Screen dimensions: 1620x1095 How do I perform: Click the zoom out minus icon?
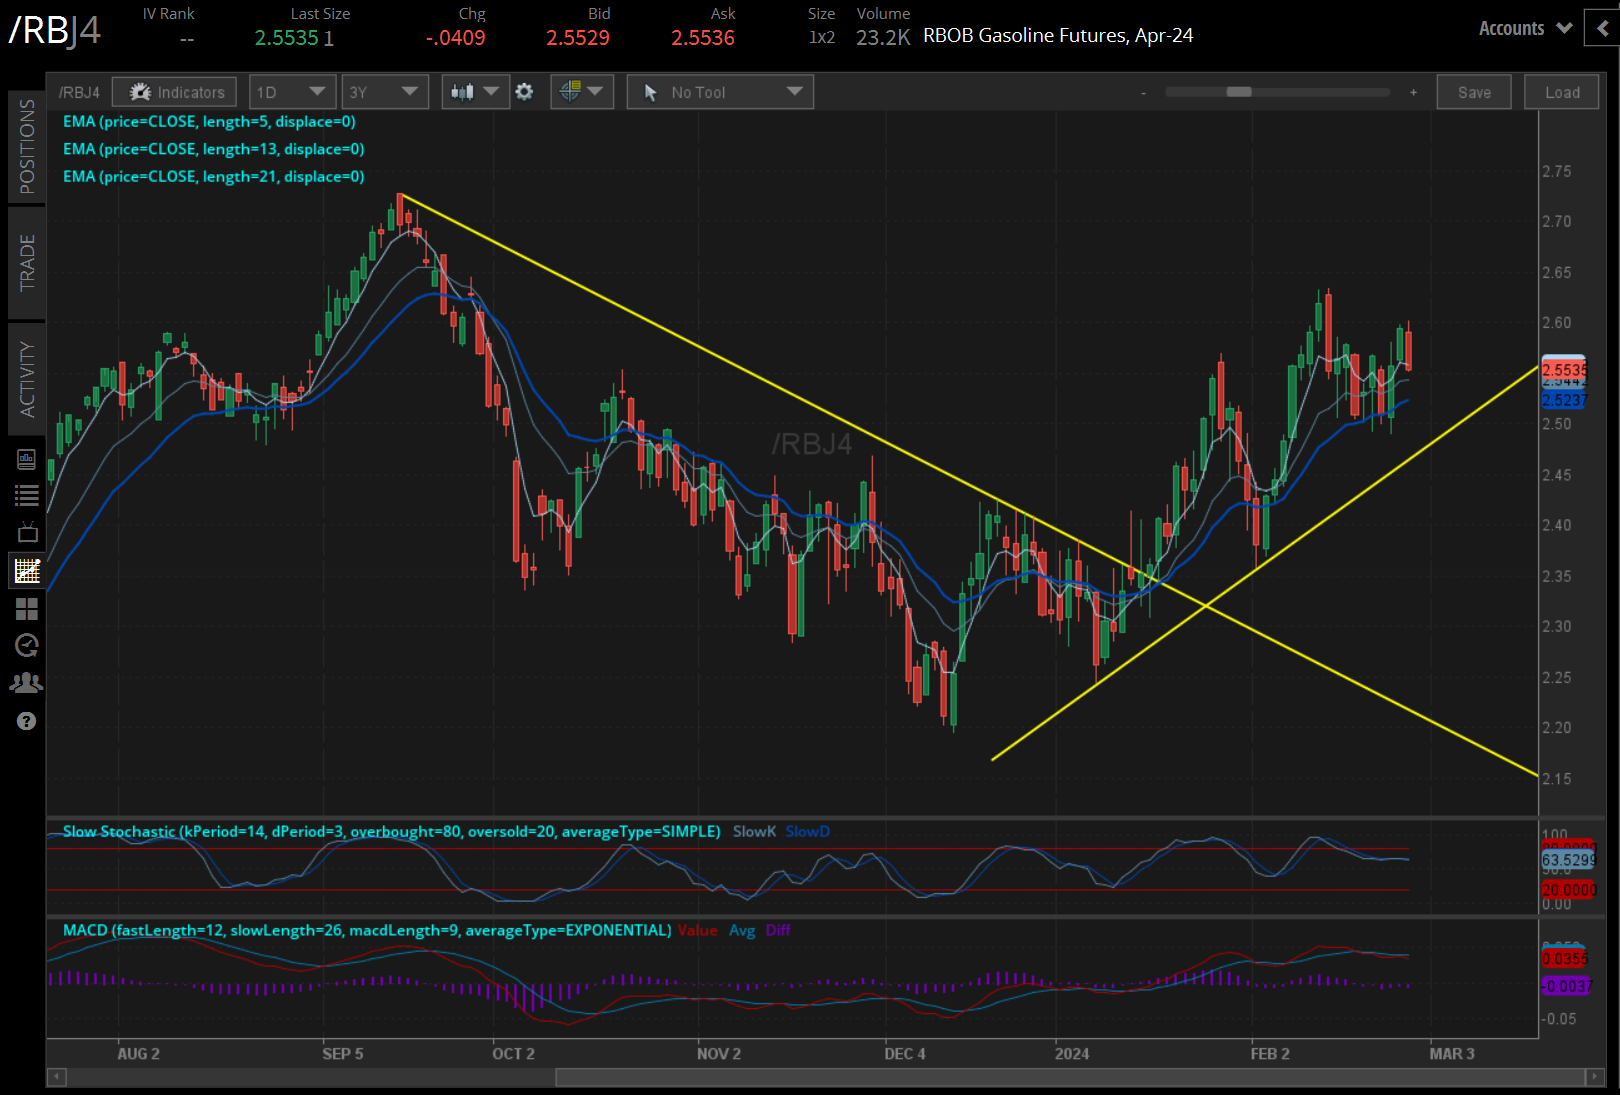tap(1144, 92)
